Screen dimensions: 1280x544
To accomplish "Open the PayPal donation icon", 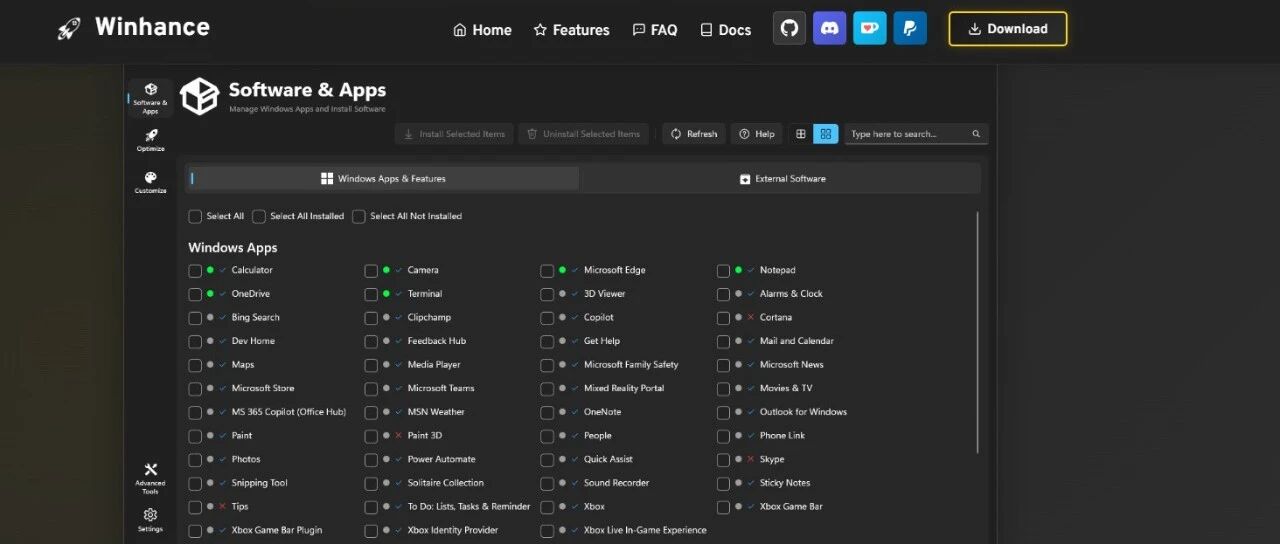I will pyautogui.click(x=909, y=29).
